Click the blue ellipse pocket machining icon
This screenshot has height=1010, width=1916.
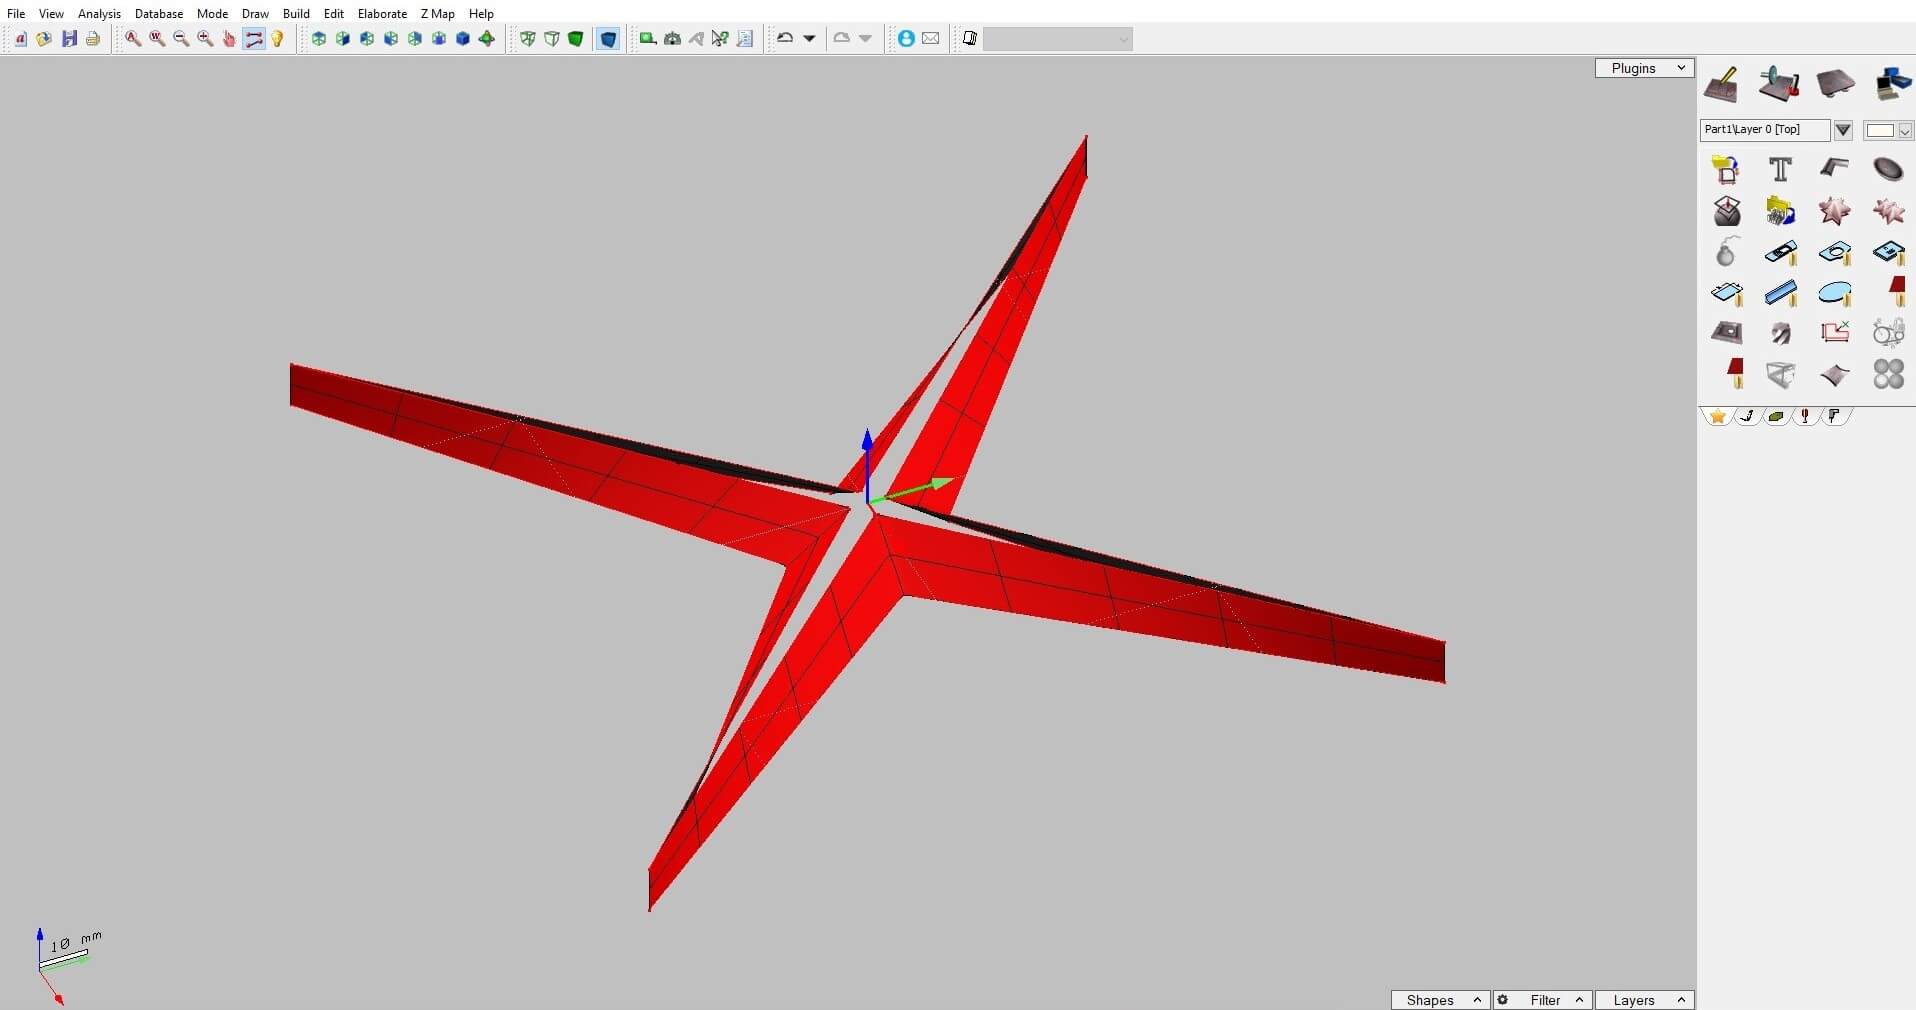pos(1834,293)
